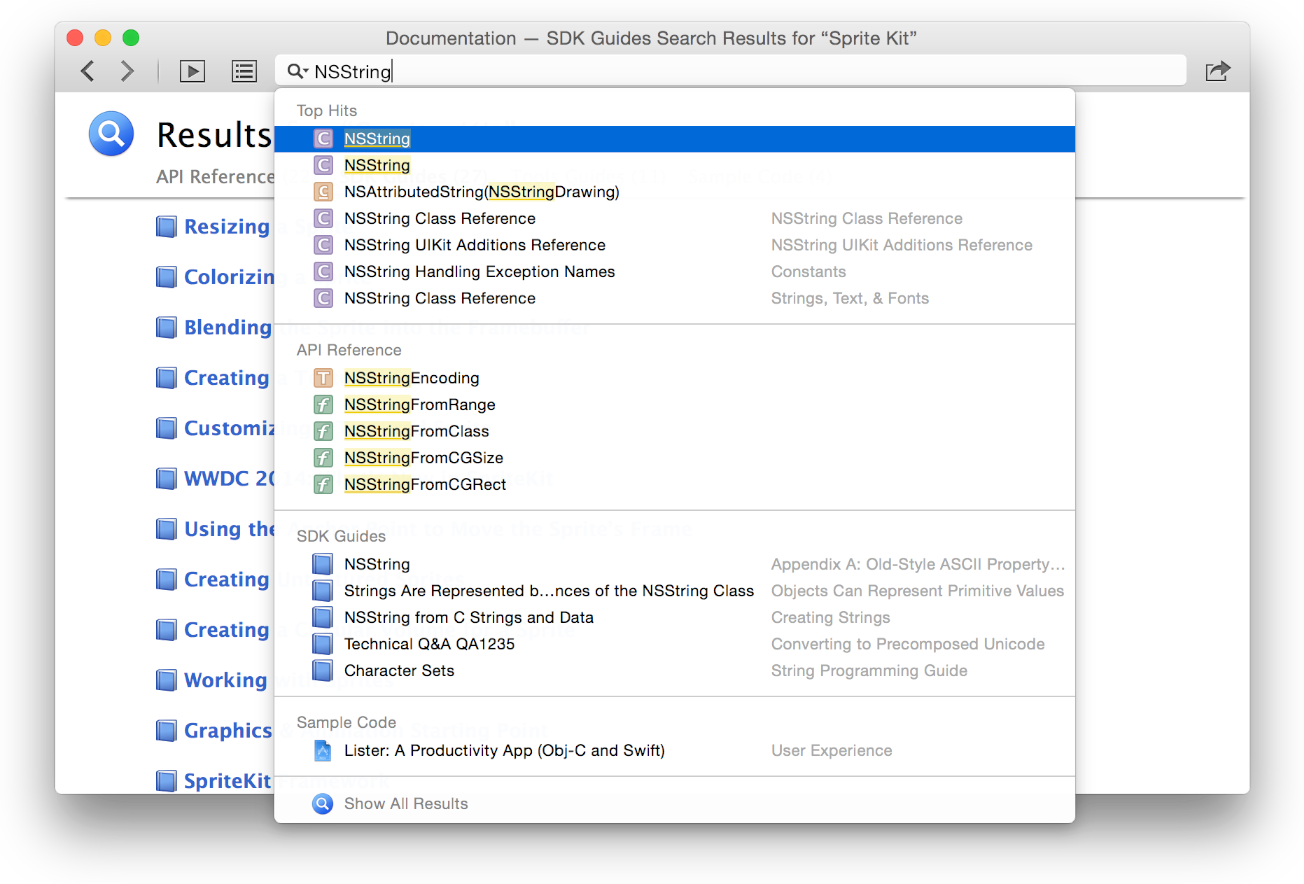Image resolution: width=1304 pixels, height=884 pixels.
Task: Open the Colorizing link in background results
Action: 229,277
